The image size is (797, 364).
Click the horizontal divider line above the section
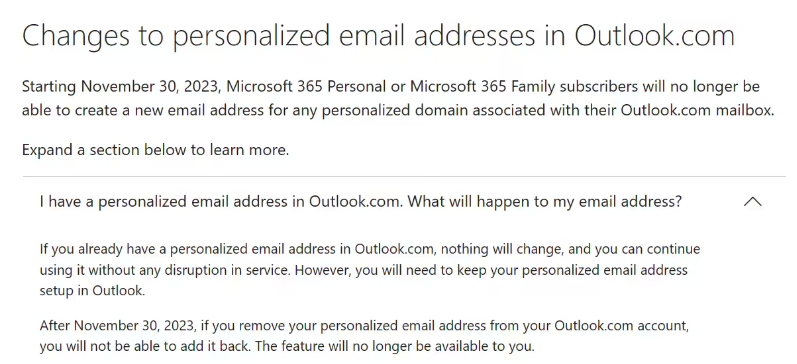coord(404,177)
